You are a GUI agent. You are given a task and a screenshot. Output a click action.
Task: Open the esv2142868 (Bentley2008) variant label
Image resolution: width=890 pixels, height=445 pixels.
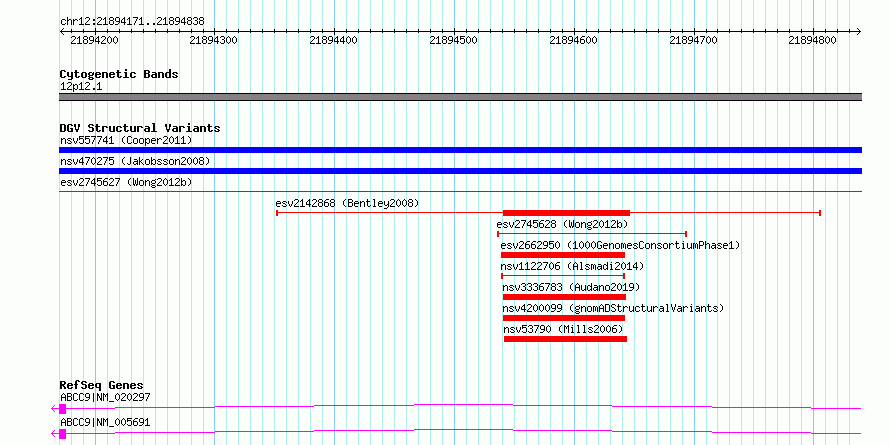coord(347,203)
